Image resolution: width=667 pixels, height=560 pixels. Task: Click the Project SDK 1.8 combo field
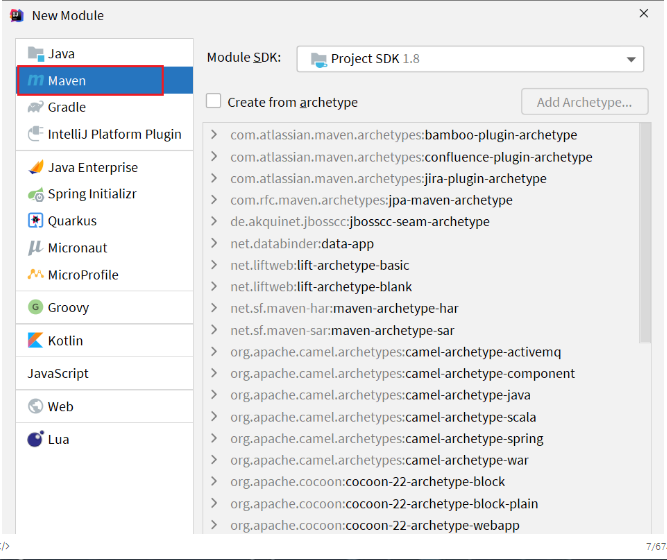[470, 59]
